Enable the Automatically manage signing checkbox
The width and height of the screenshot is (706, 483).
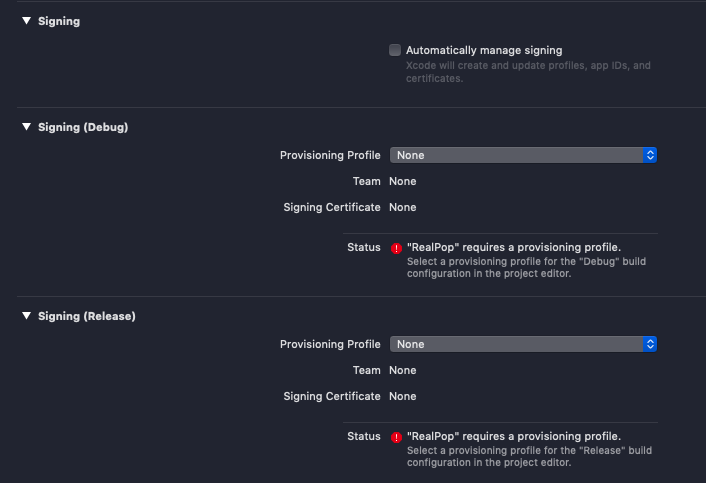[395, 50]
